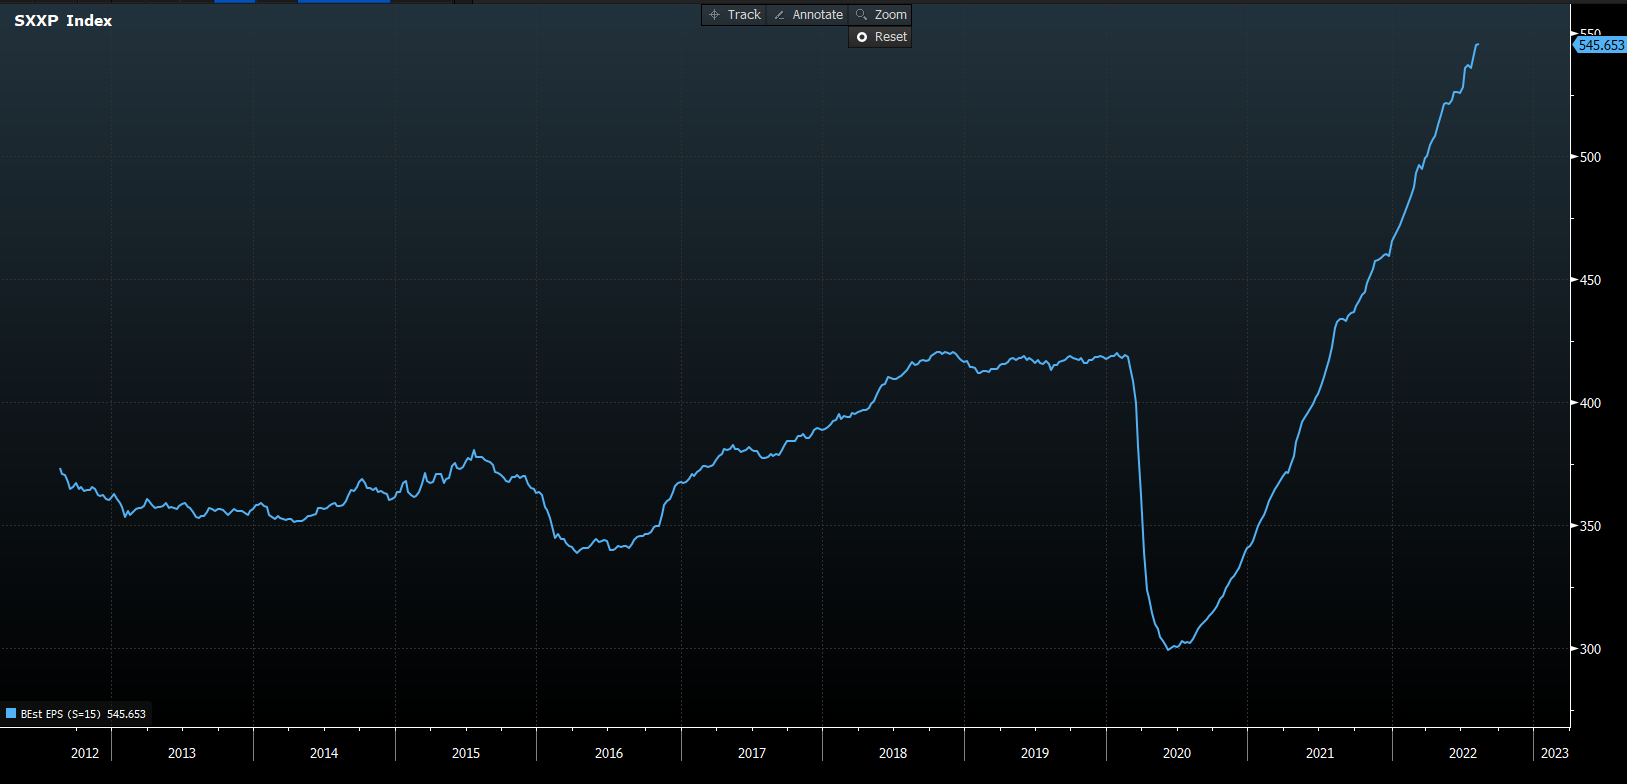Select the 2023 year label on time axis

coord(1555,753)
